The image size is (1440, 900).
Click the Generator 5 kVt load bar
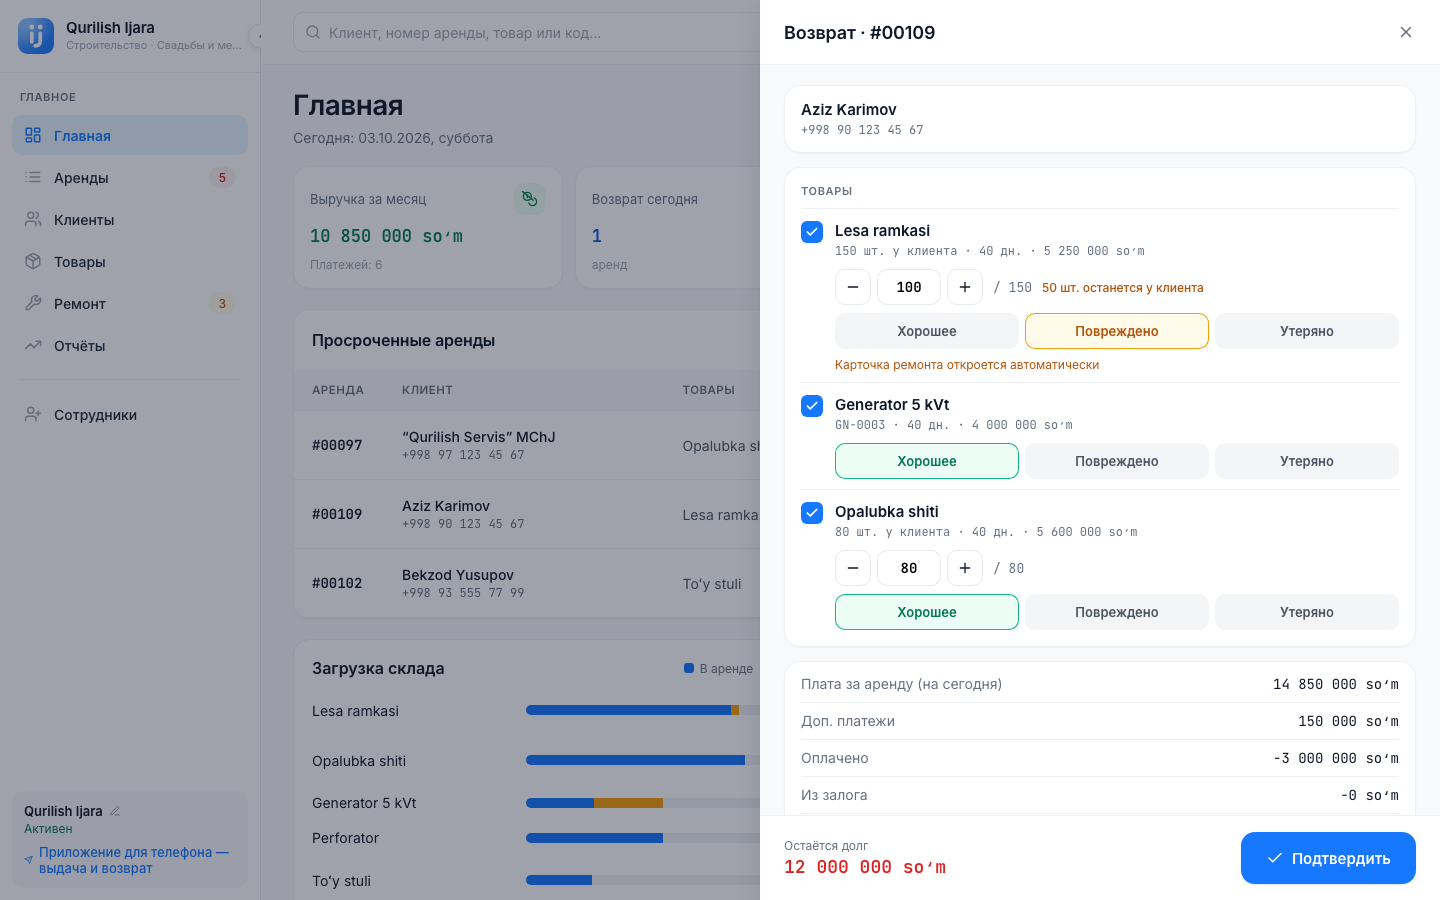(643, 802)
